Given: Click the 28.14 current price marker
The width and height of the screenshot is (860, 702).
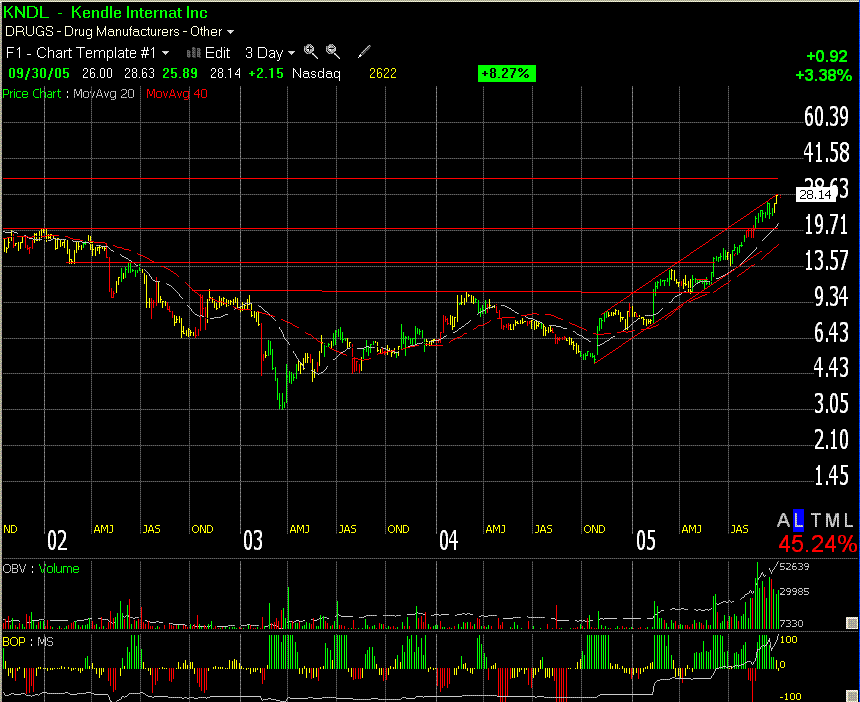Looking at the screenshot, I should pyautogui.click(x=815, y=195).
